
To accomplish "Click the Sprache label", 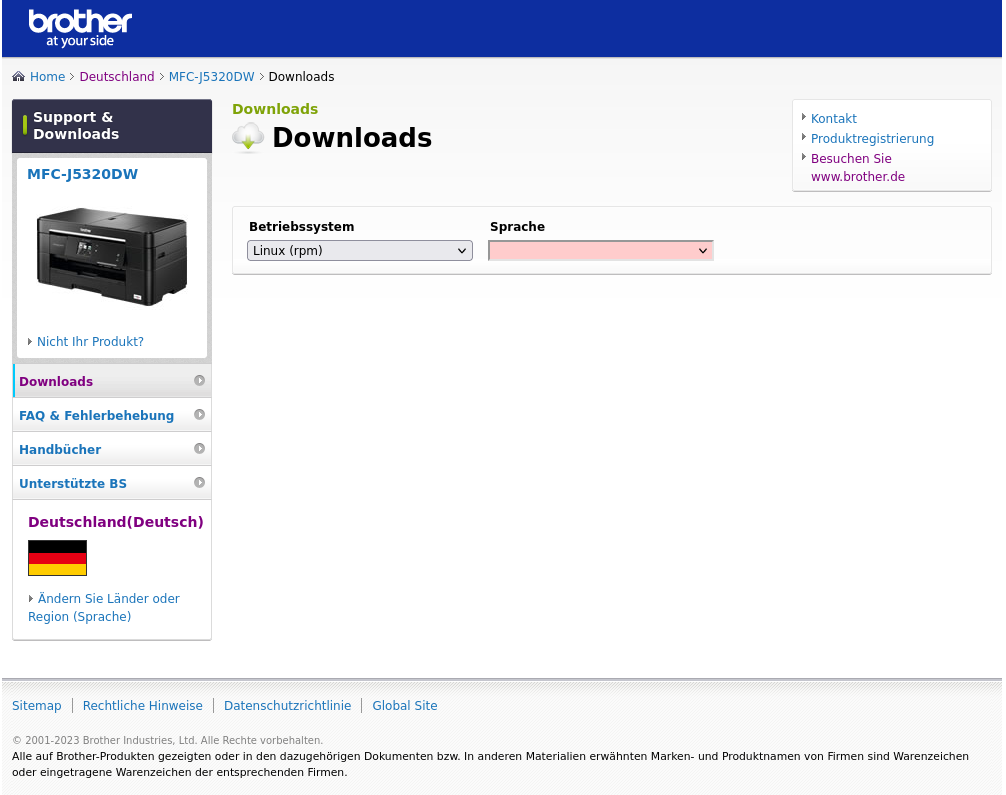I will [x=517, y=227].
